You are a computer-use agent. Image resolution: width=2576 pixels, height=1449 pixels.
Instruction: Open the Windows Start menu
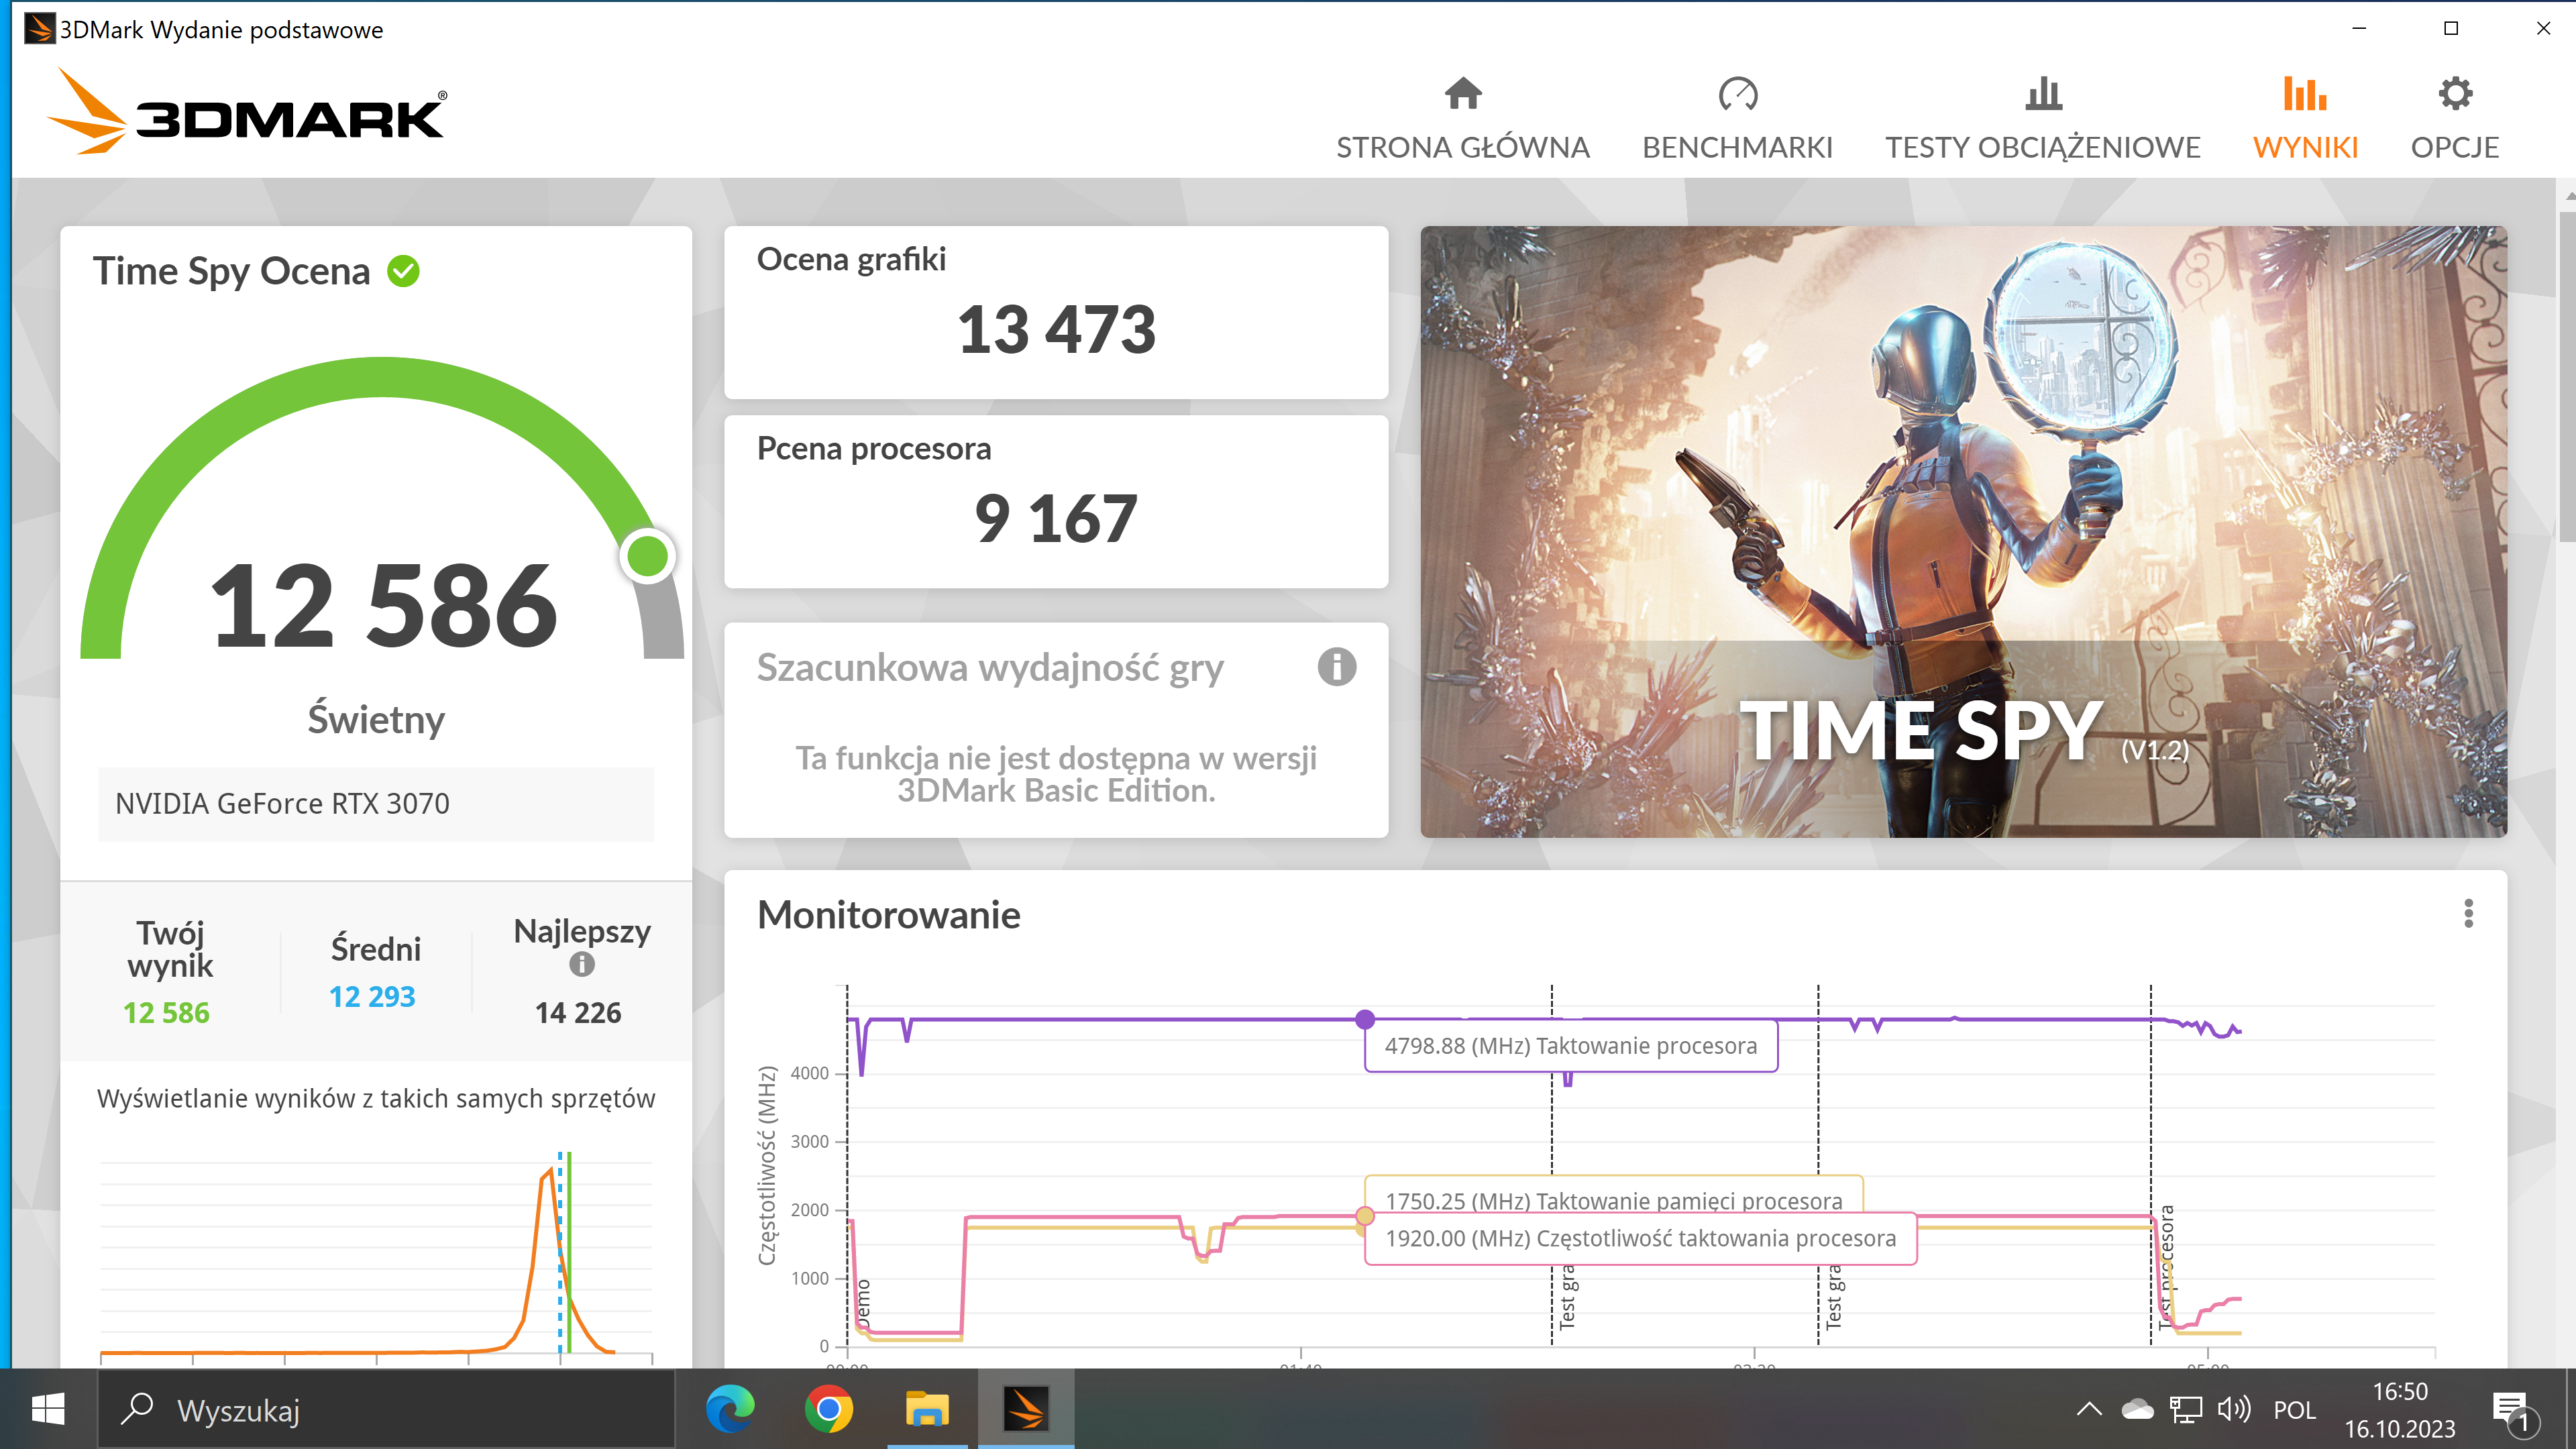(x=48, y=1410)
